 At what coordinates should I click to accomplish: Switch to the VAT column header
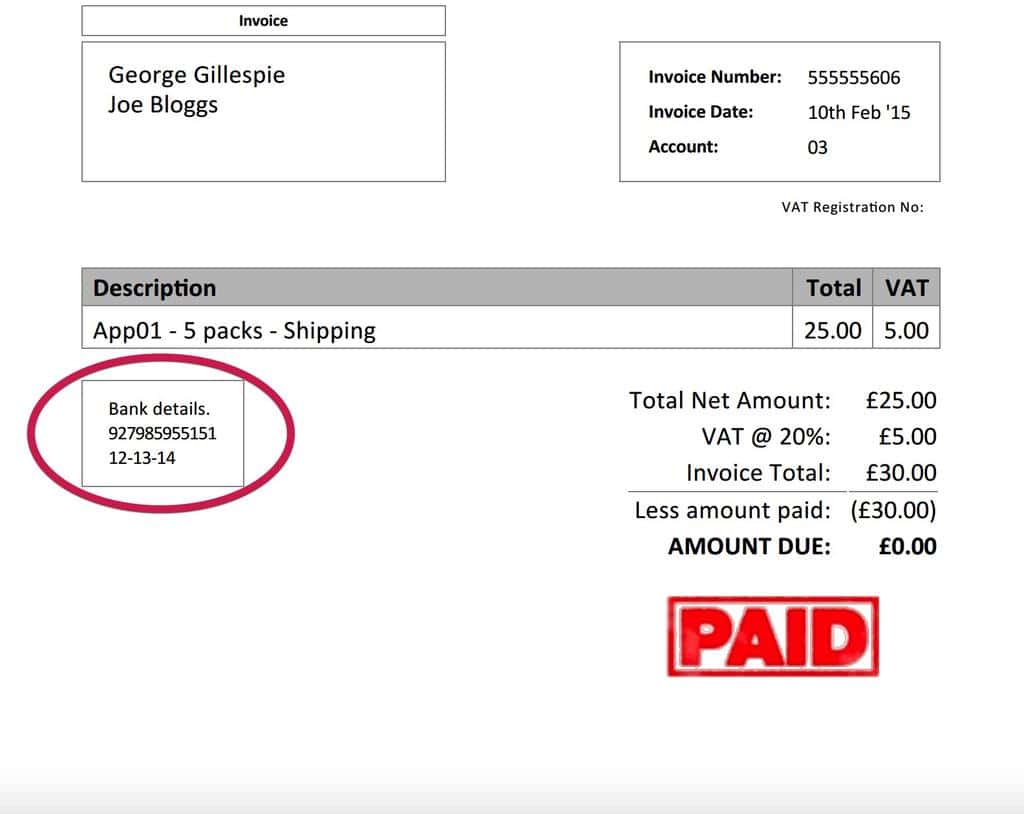(905, 288)
